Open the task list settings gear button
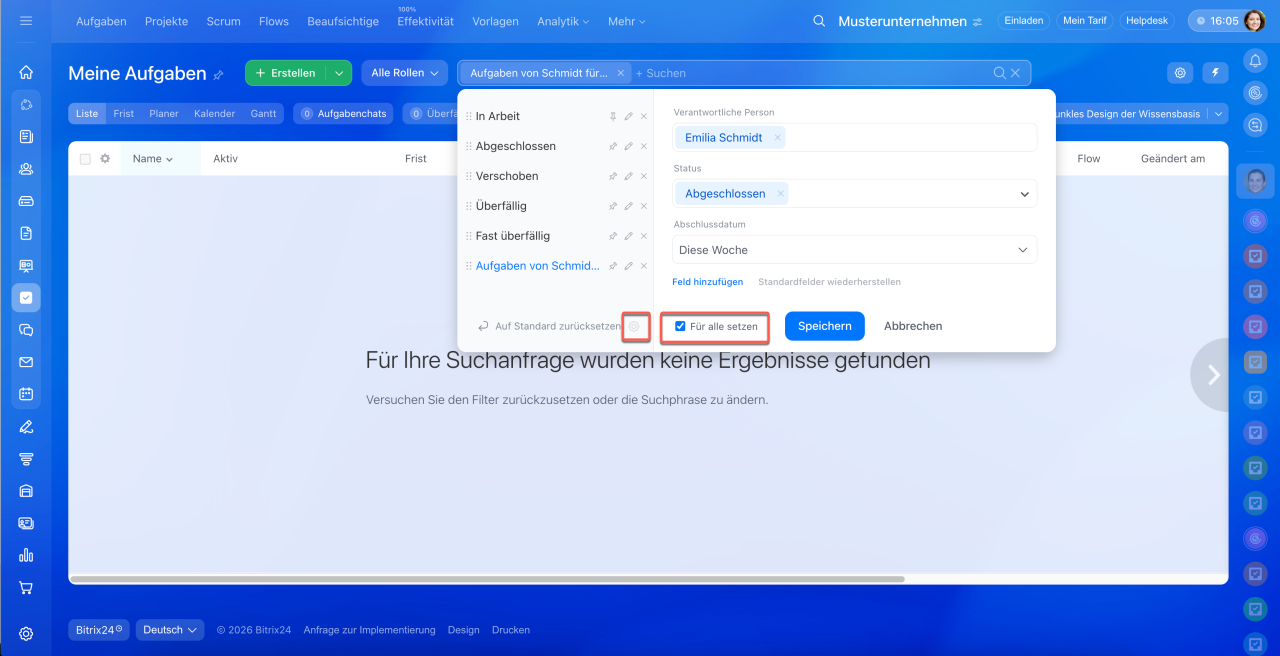Viewport: 1280px width, 656px height. pos(1181,73)
